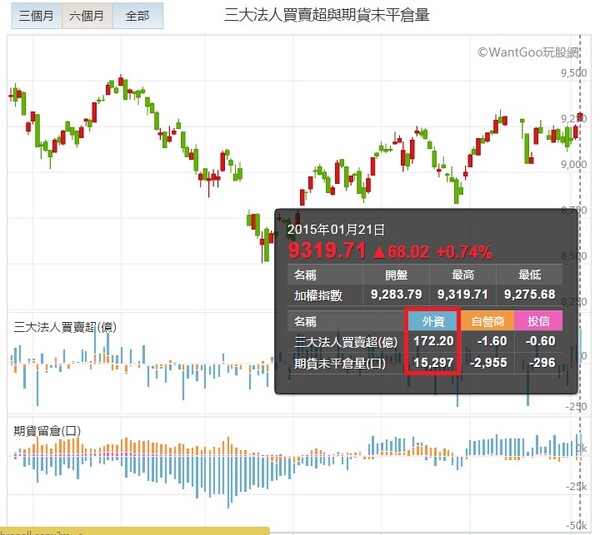
Task: Click the yellow status bar at bottom left
Action: click(134, 530)
